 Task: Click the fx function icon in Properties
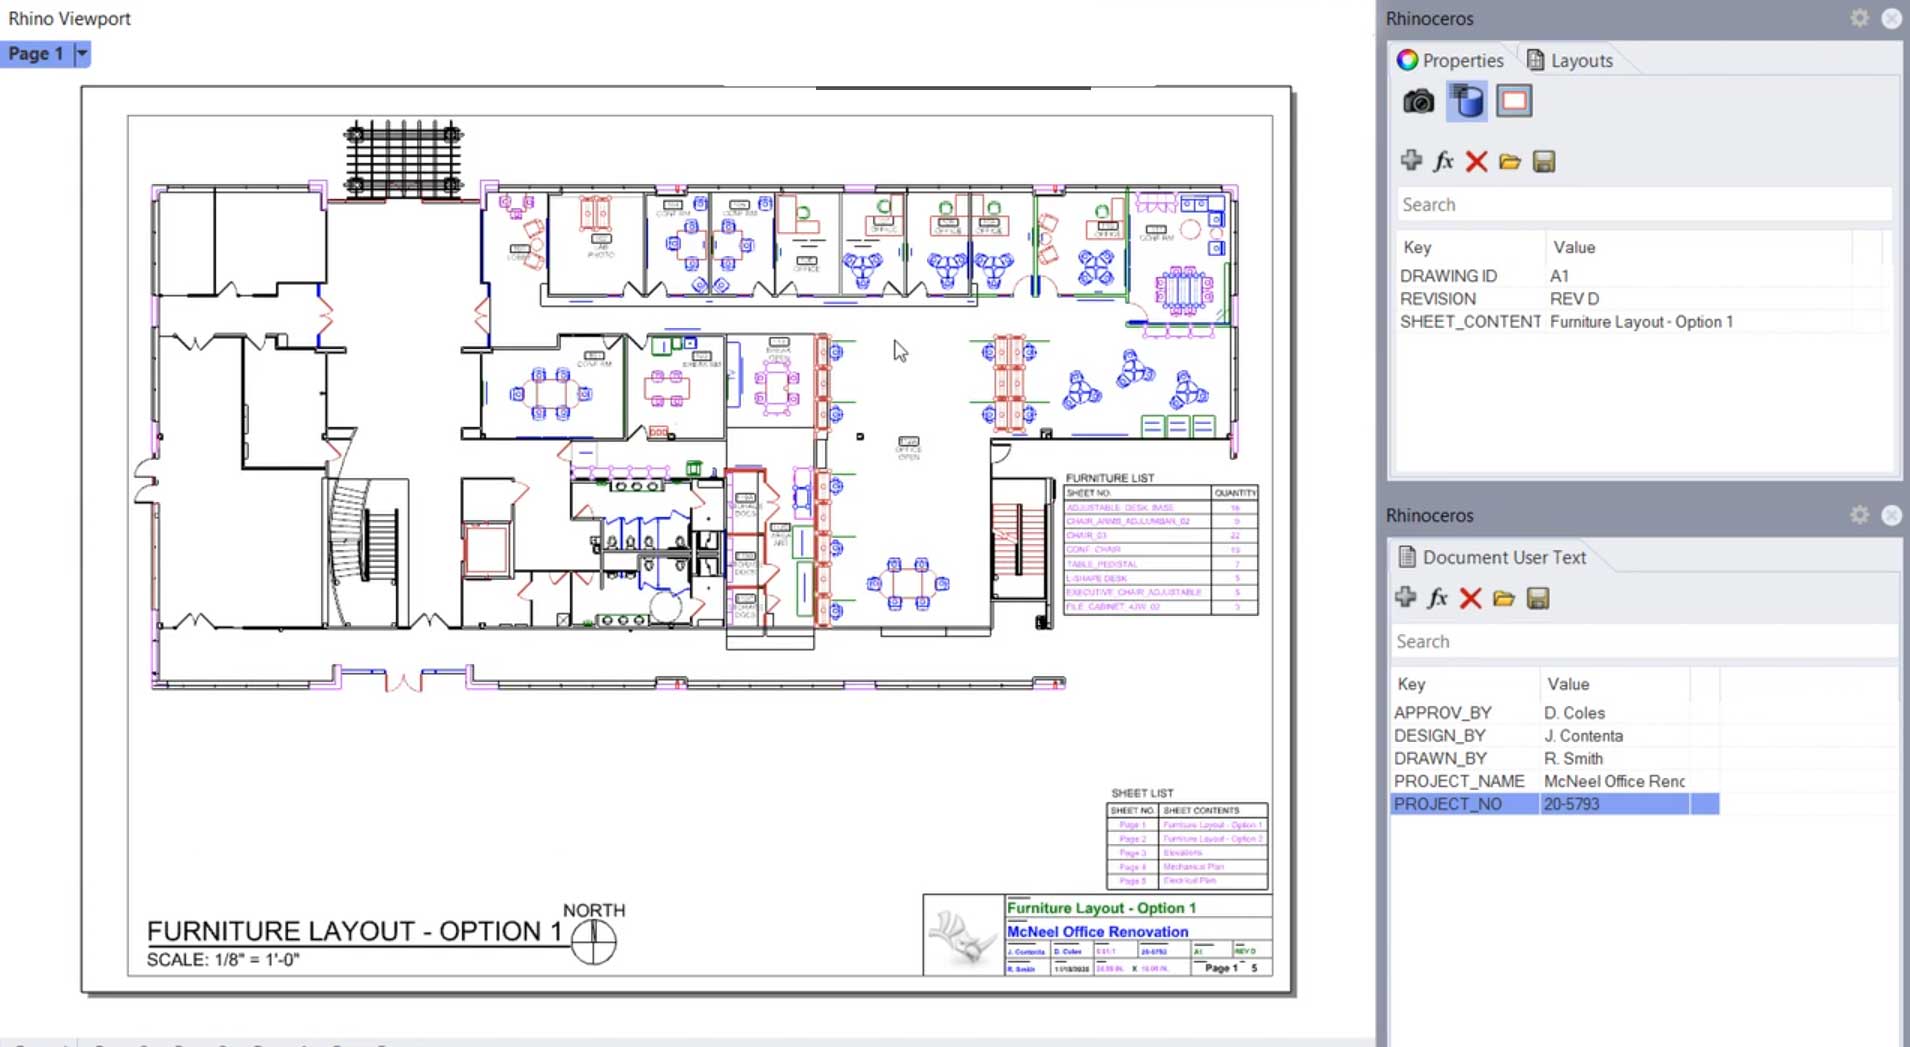[x=1443, y=161]
